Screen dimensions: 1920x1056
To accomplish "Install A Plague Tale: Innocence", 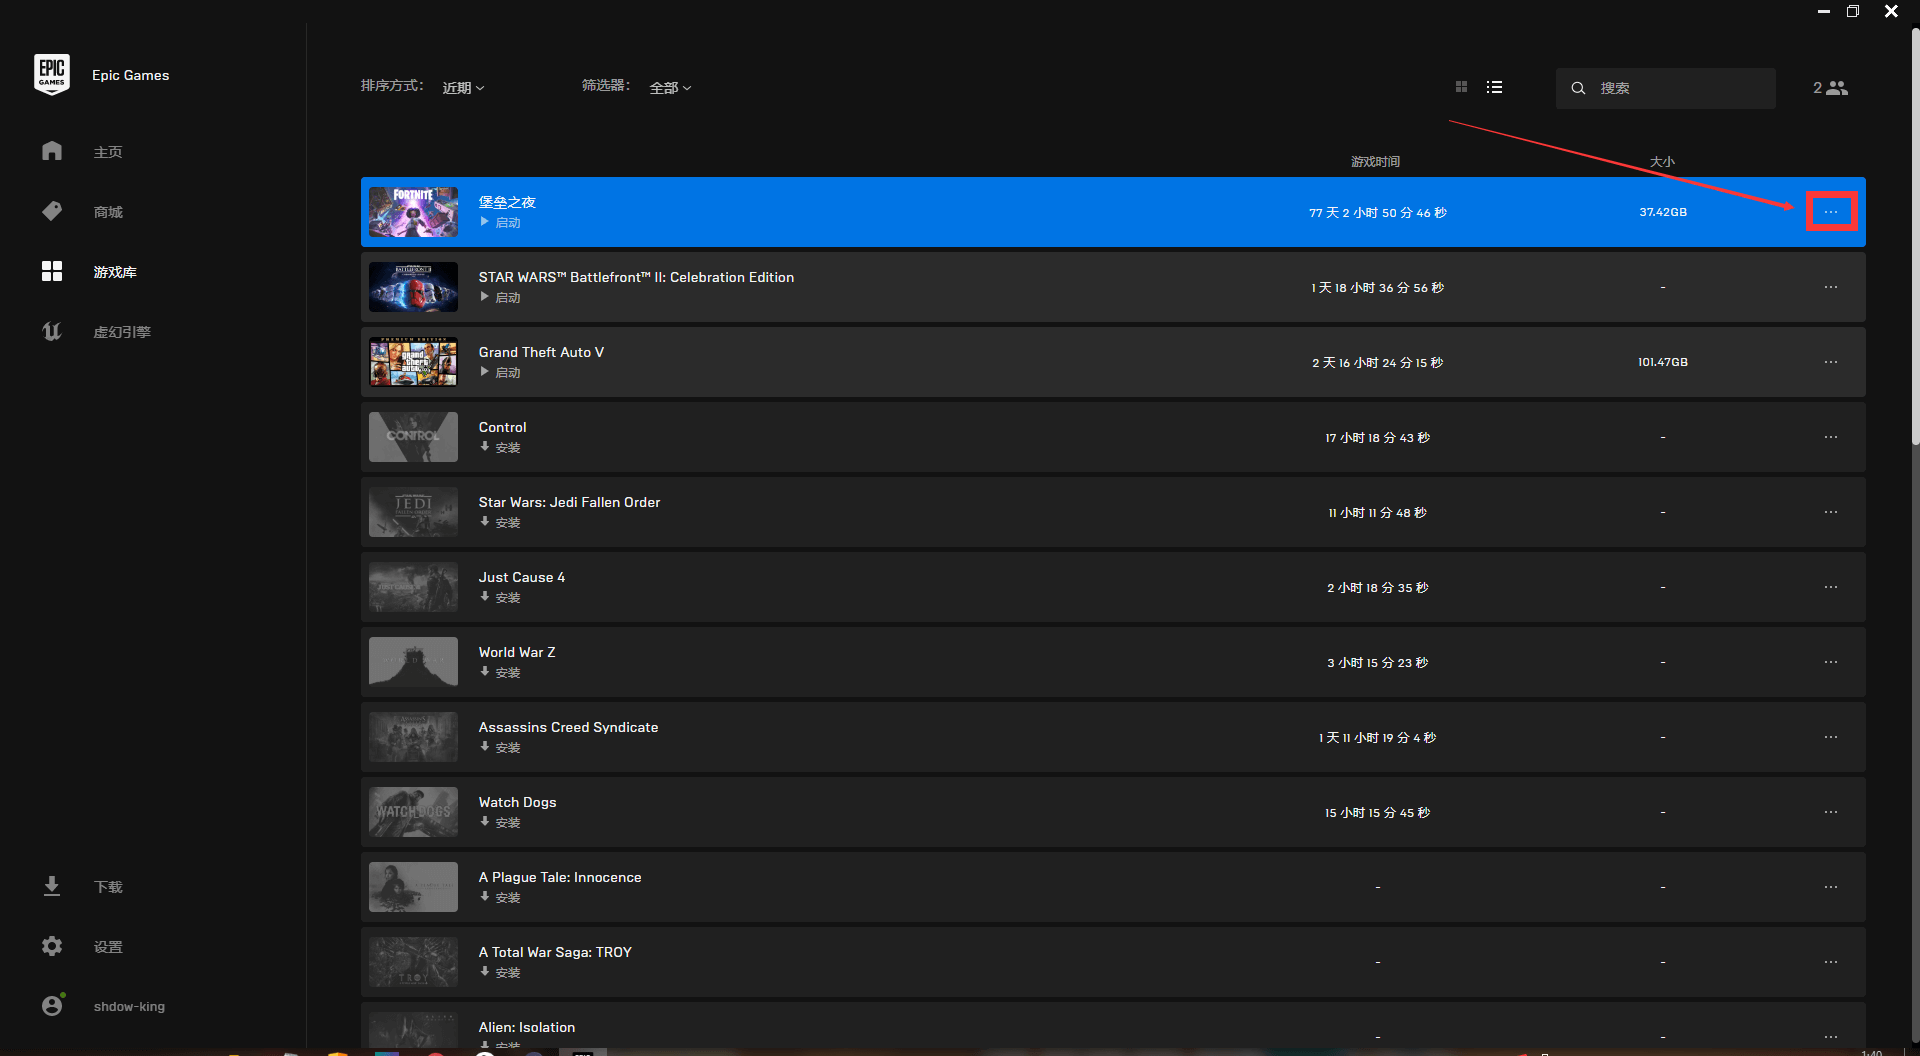I will [500, 897].
